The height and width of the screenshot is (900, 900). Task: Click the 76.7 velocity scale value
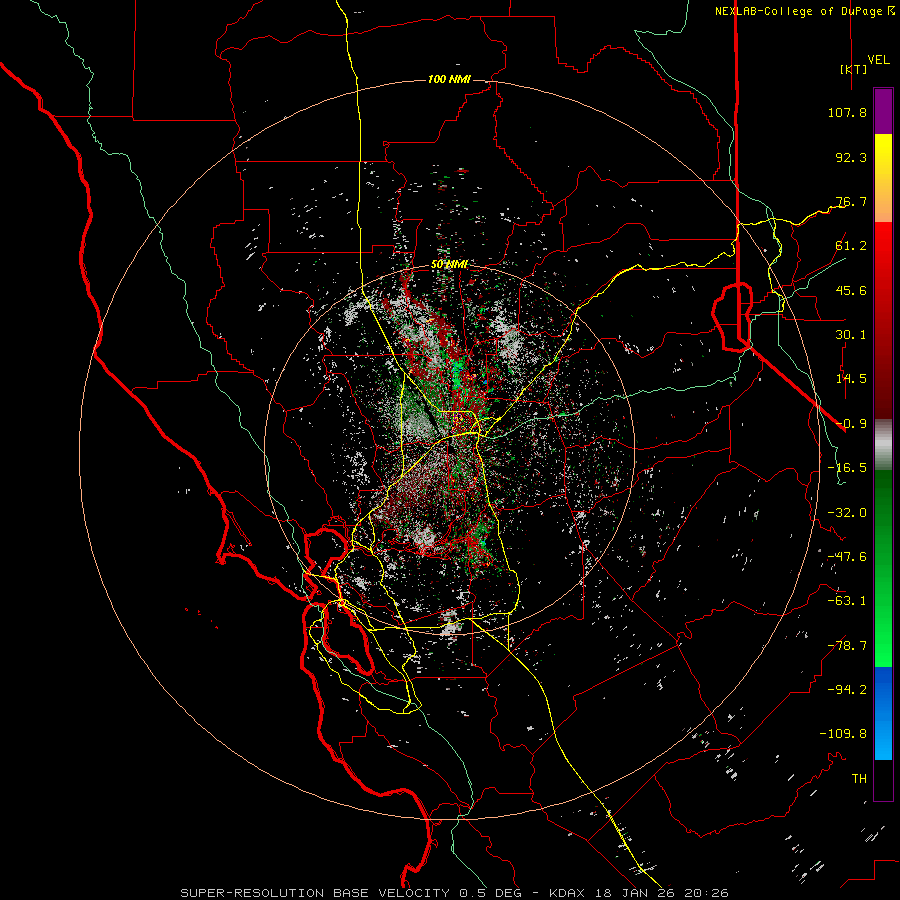click(851, 201)
